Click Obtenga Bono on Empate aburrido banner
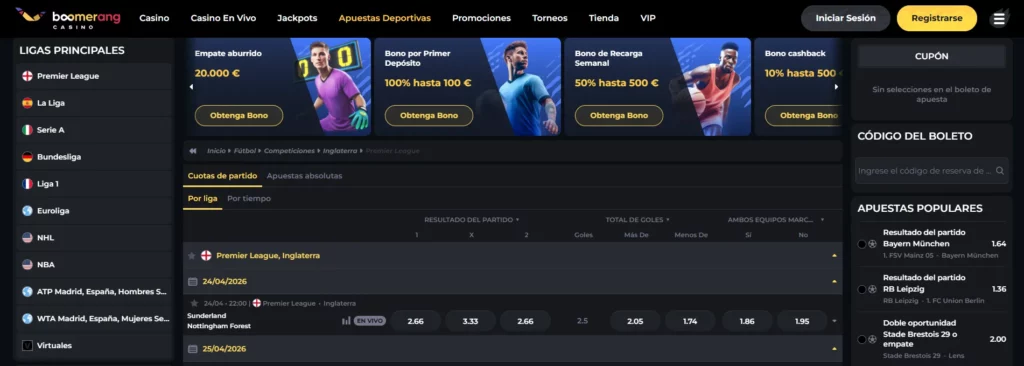1024x366 pixels. pos(239,116)
